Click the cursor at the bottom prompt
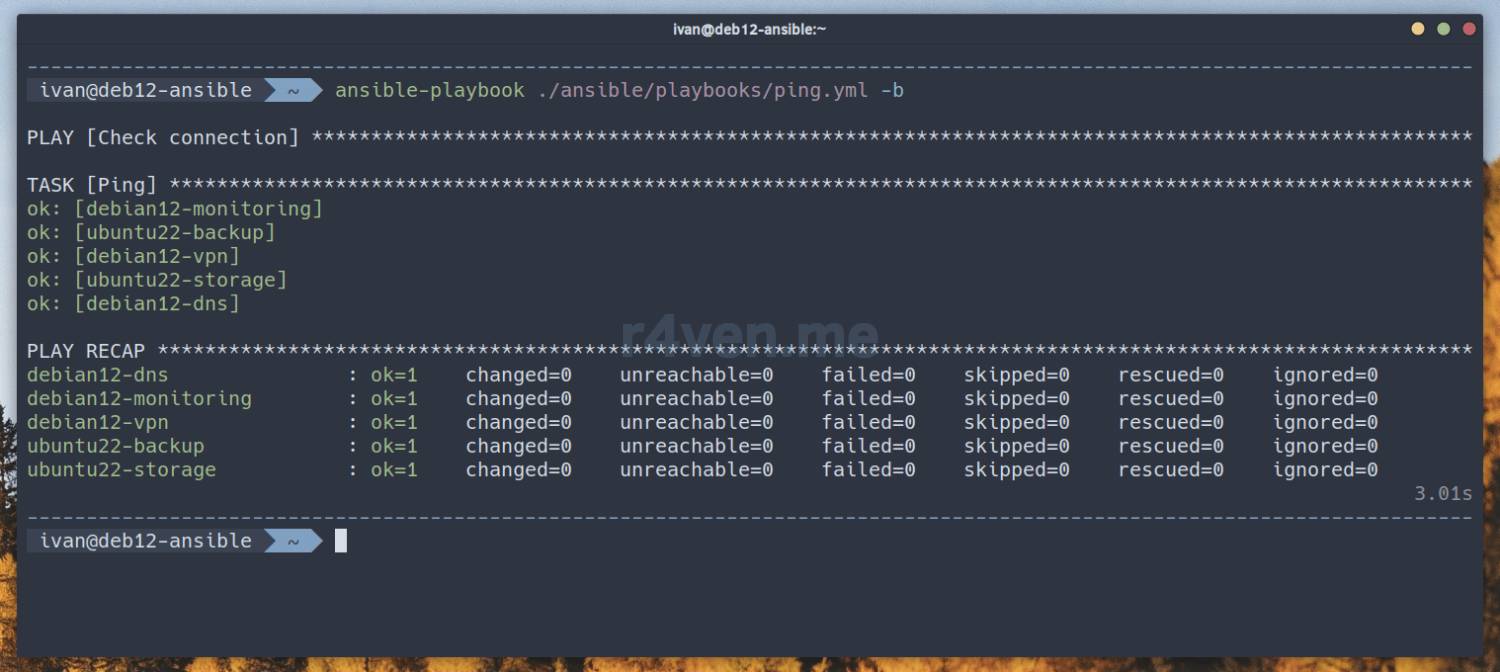The width and height of the screenshot is (1500, 672). pyautogui.click(x=341, y=541)
